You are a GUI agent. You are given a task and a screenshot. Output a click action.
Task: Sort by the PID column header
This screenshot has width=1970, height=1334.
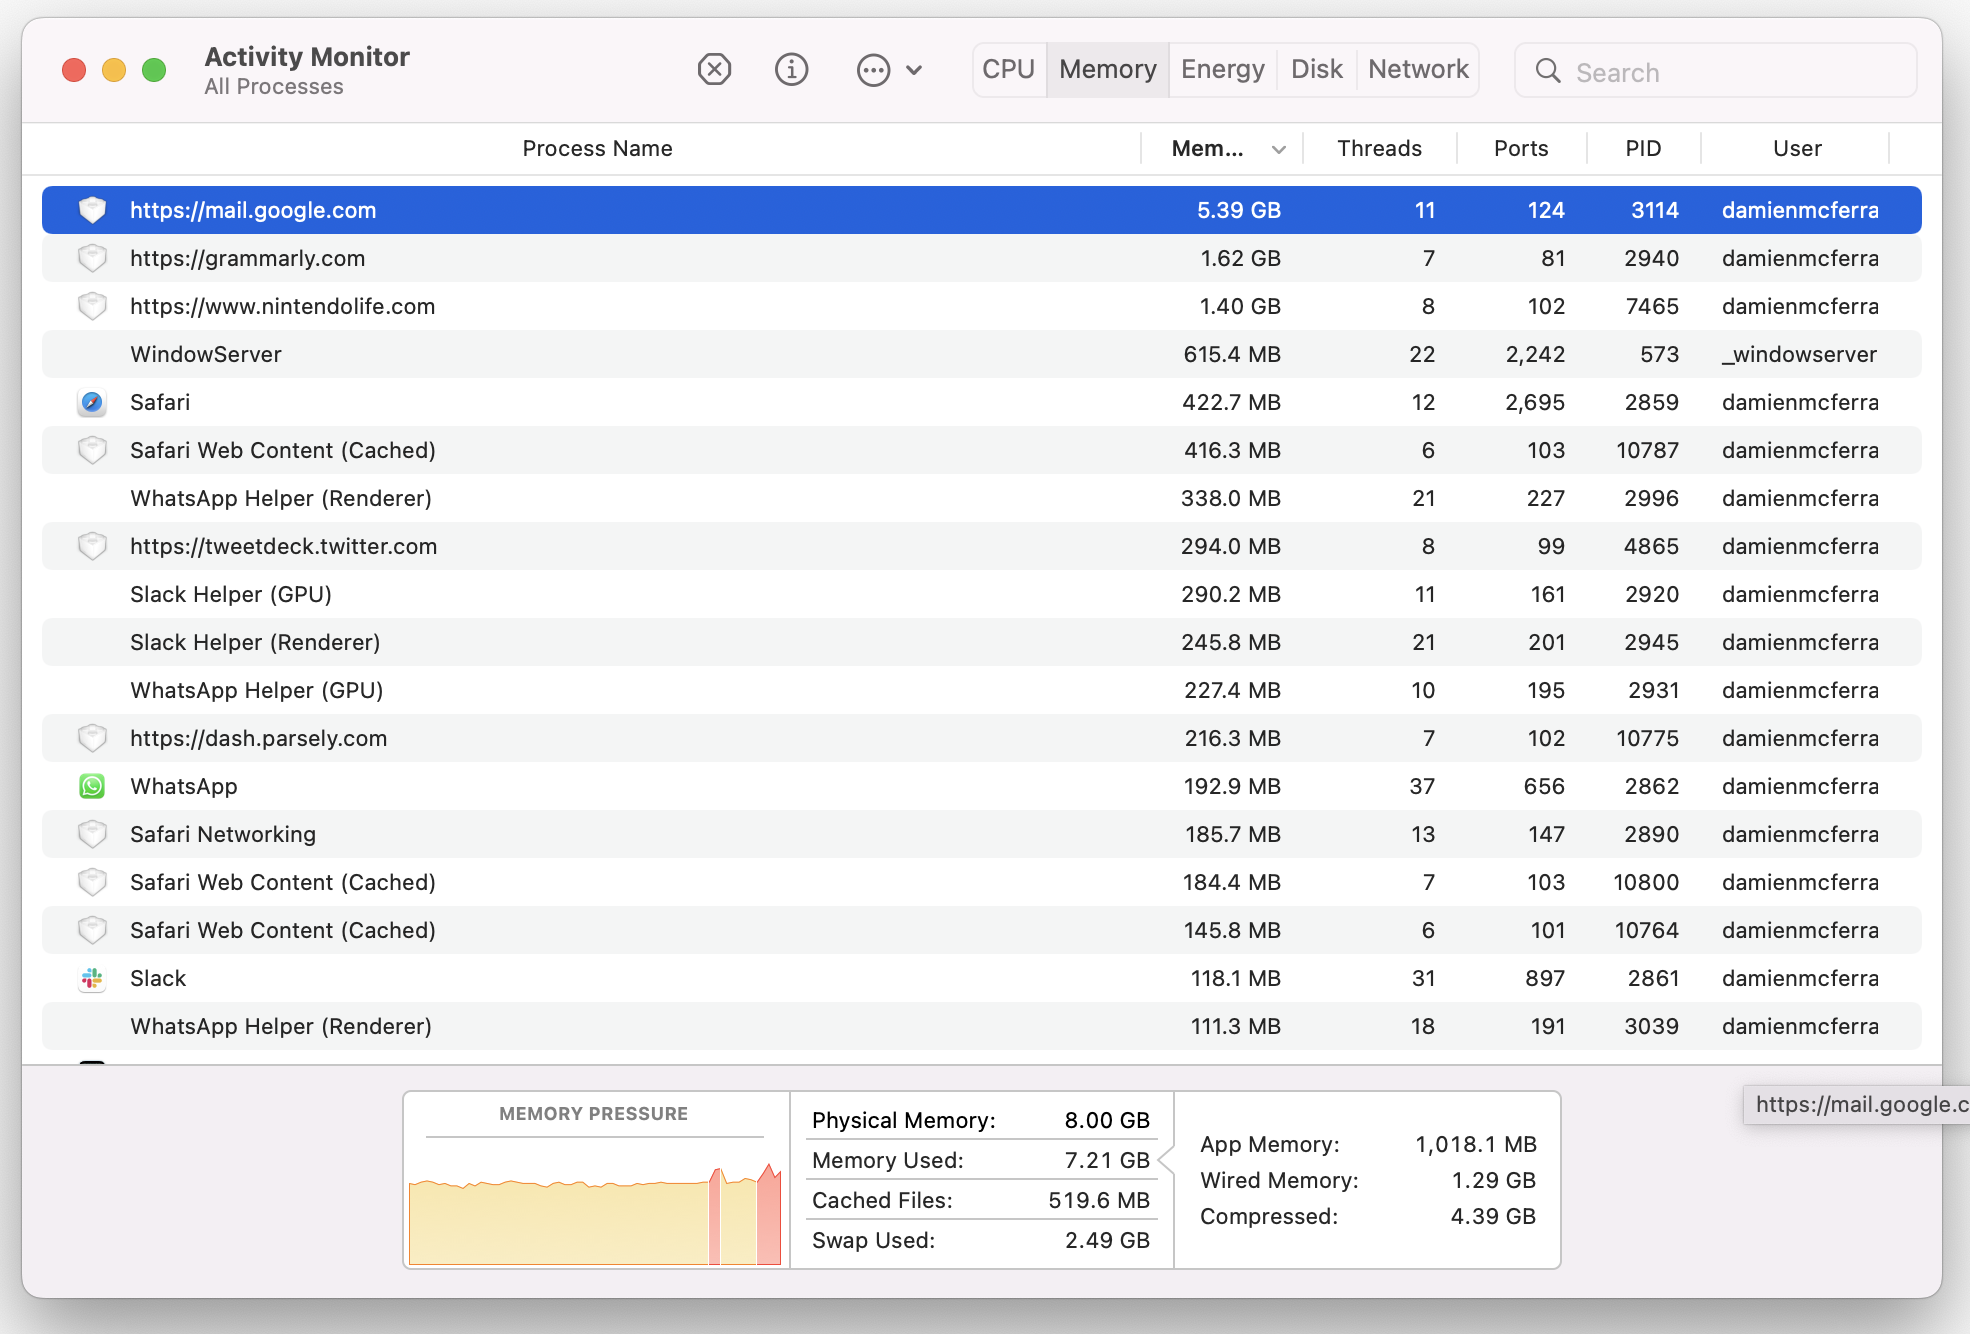1642,149
